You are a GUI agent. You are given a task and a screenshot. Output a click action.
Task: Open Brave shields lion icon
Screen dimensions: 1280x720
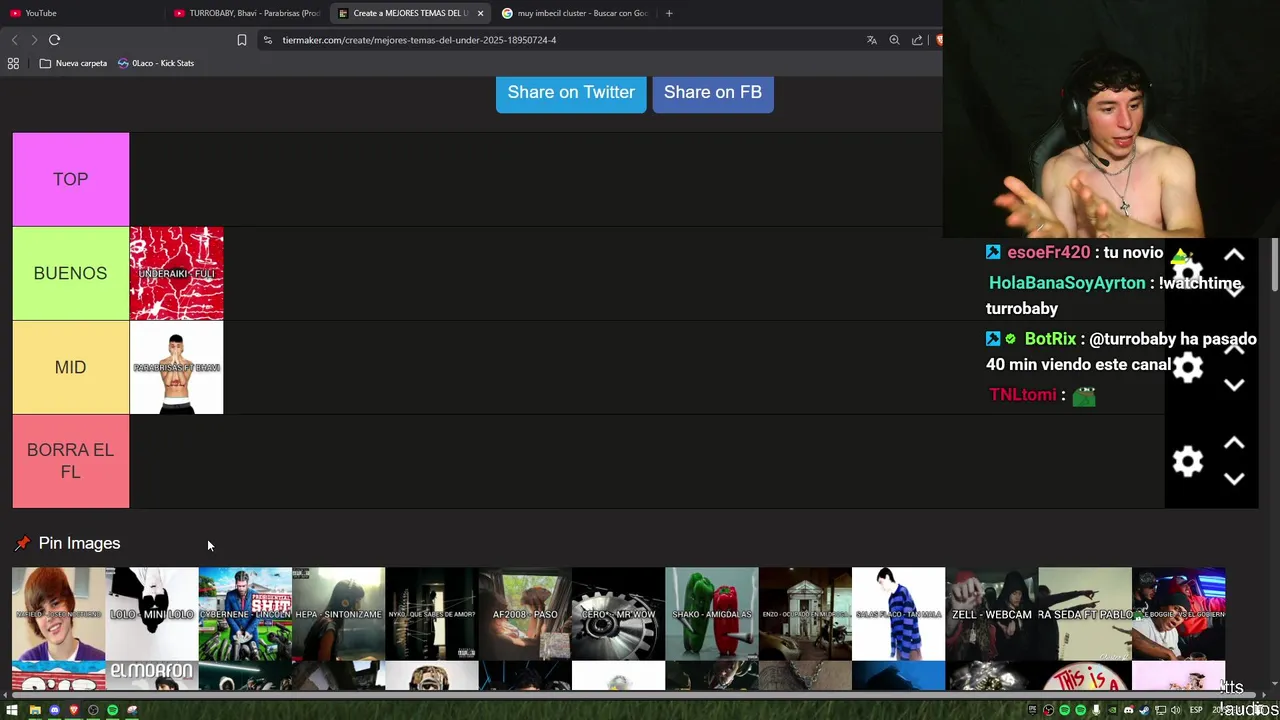938,40
